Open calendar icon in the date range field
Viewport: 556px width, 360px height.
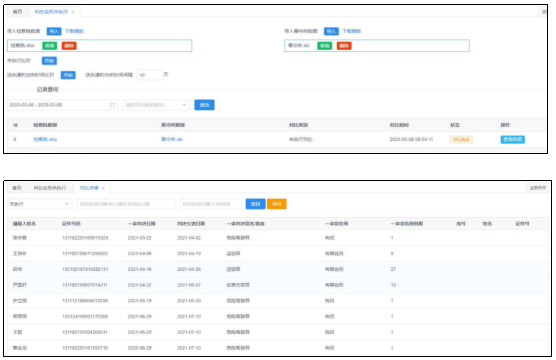(x=112, y=105)
